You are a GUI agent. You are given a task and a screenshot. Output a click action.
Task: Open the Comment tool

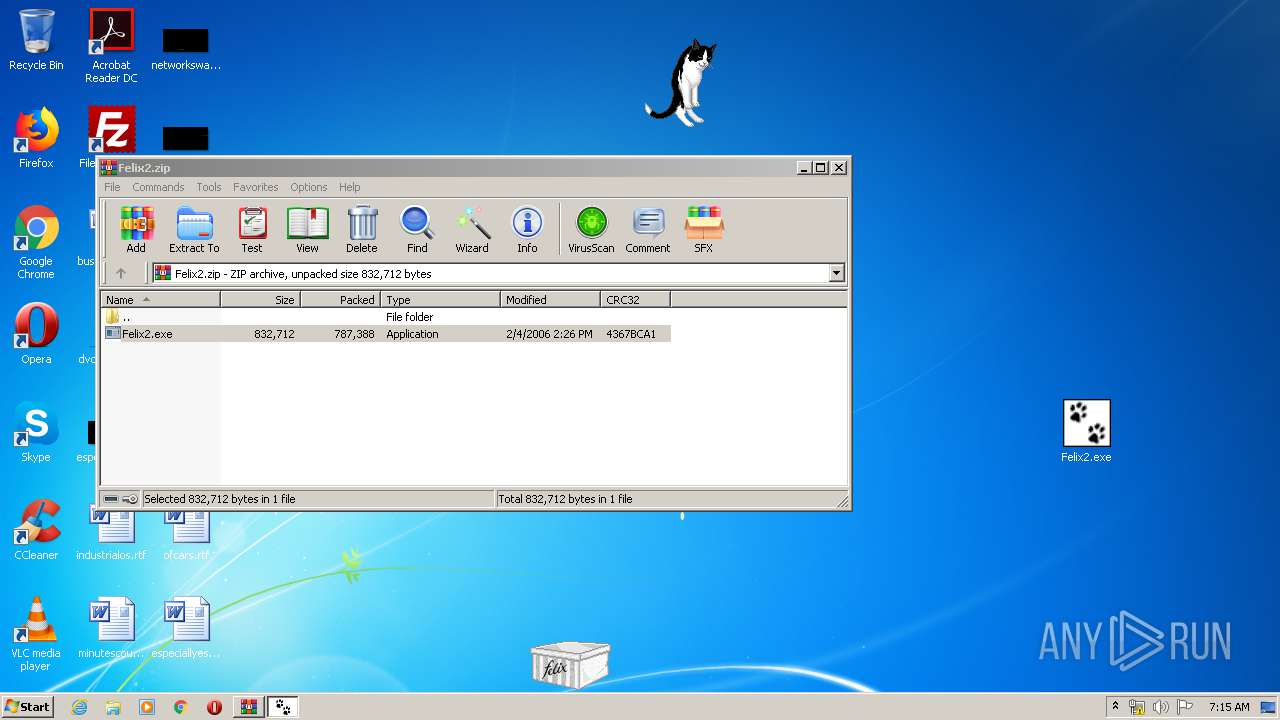coord(648,229)
